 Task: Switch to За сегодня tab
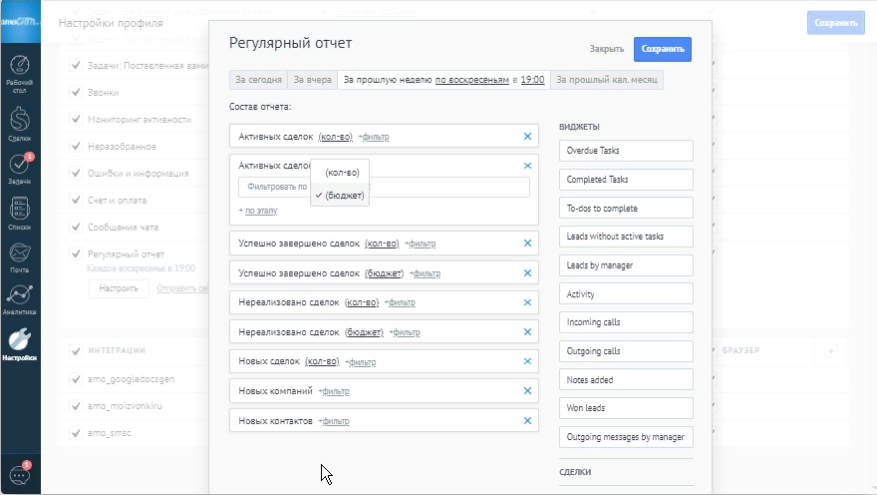pyautogui.click(x=259, y=79)
